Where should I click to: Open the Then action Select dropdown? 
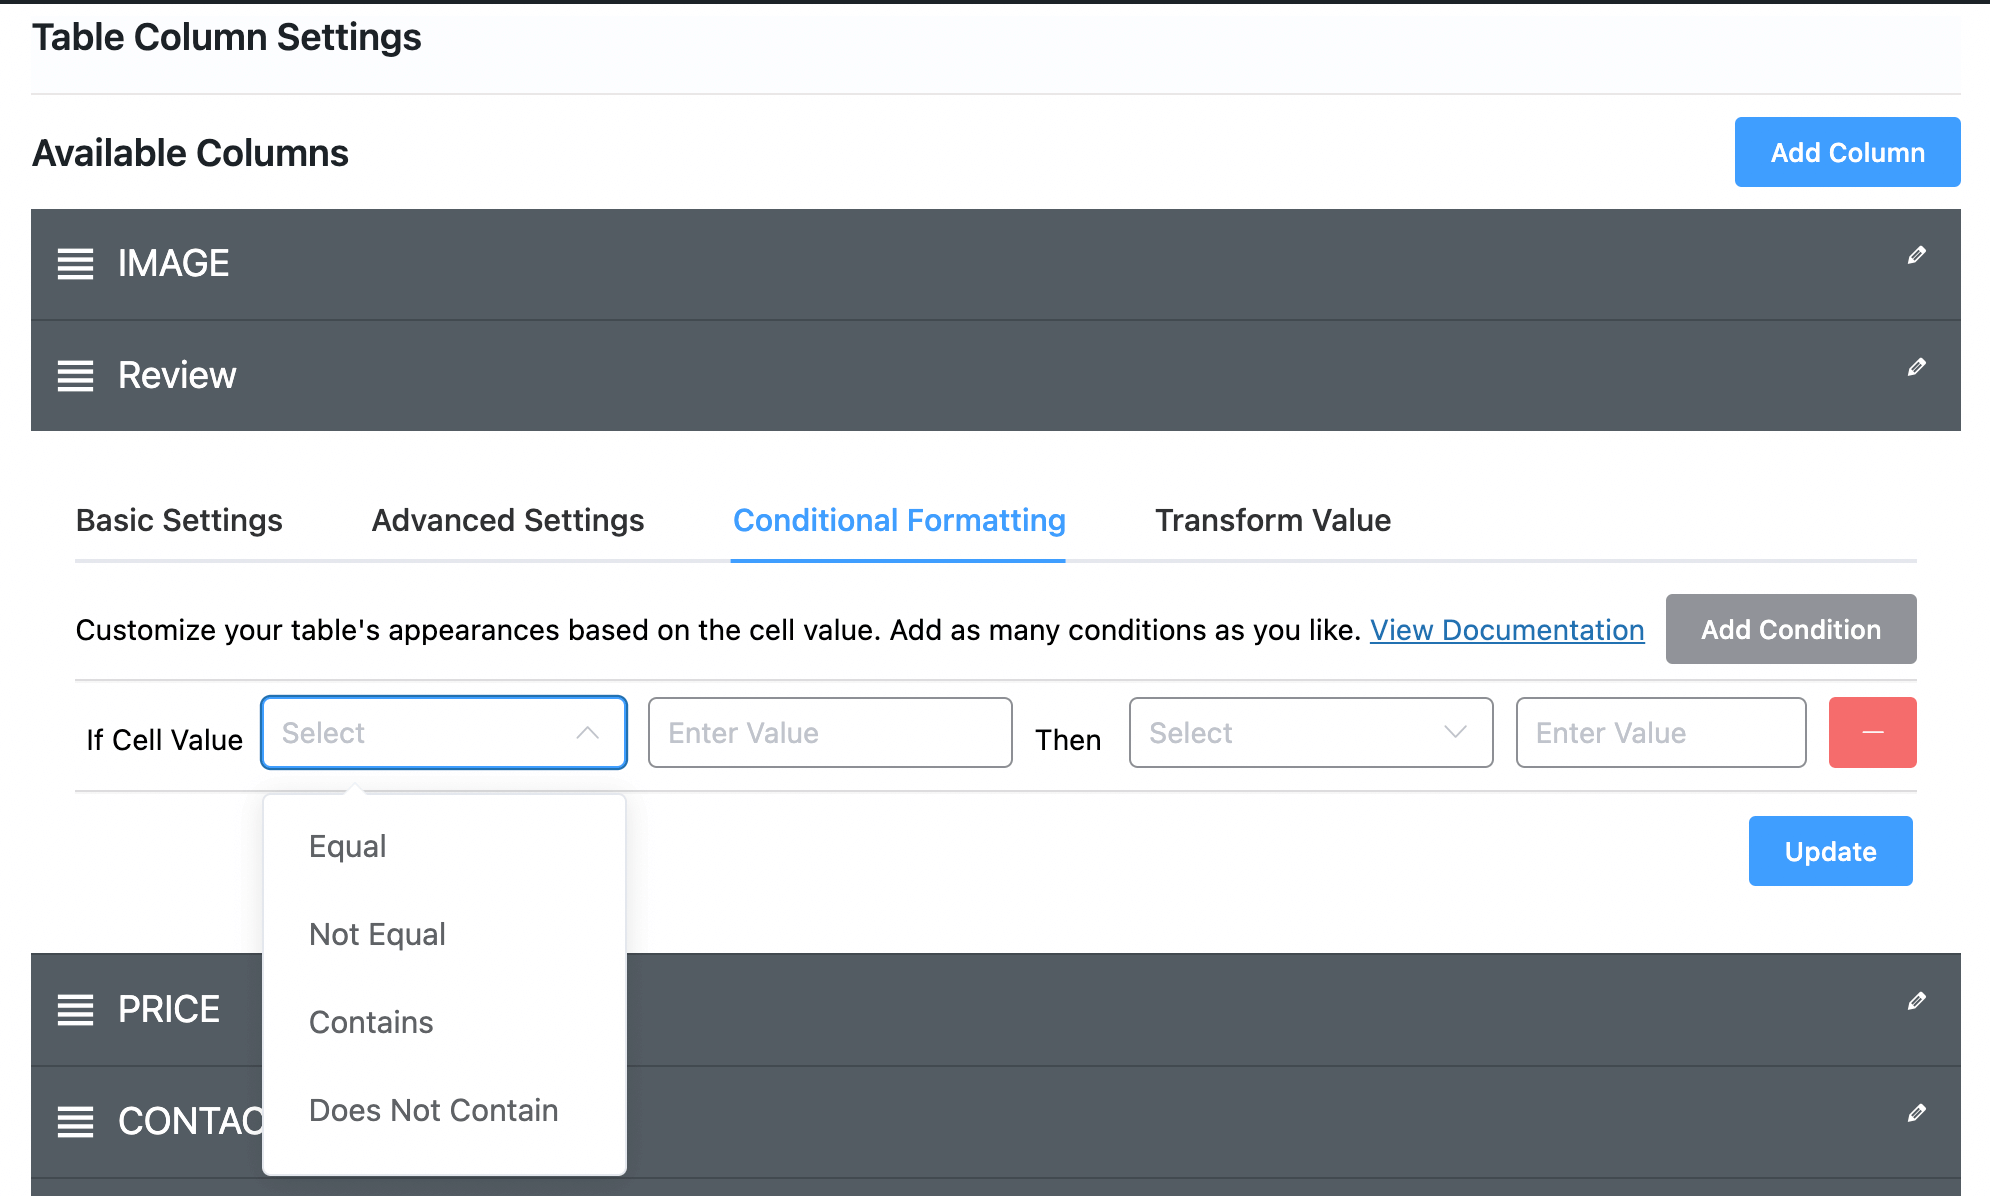coord(1310,732)
